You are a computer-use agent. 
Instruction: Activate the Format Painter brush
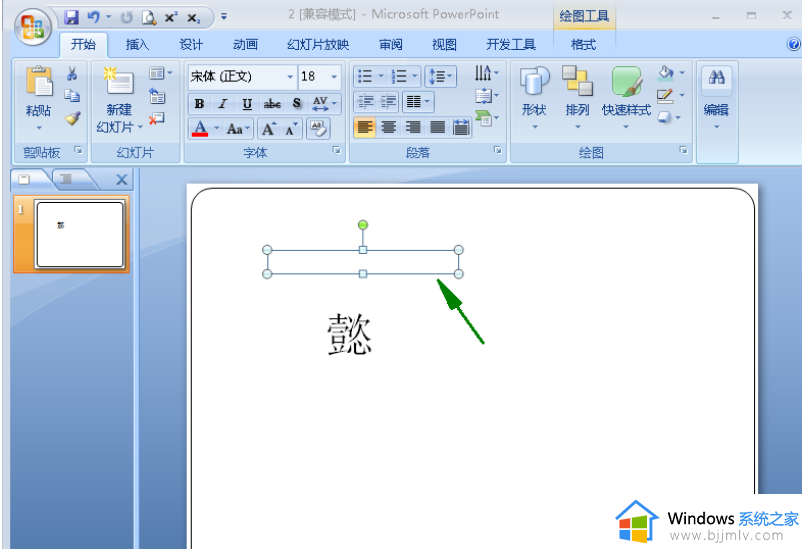tap(72, 118)
